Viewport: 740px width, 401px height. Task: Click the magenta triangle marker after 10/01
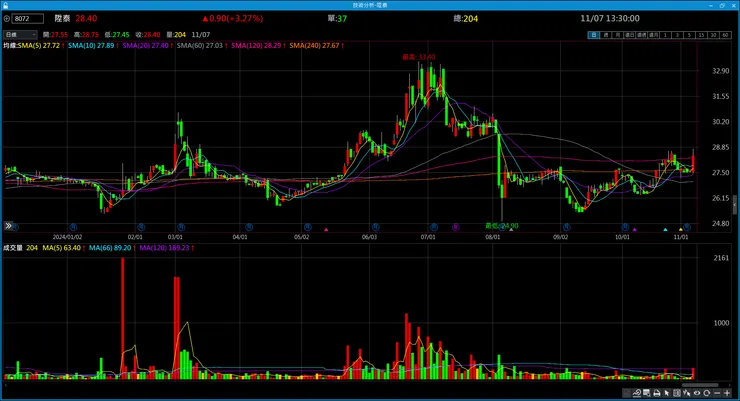click(635, 230)
